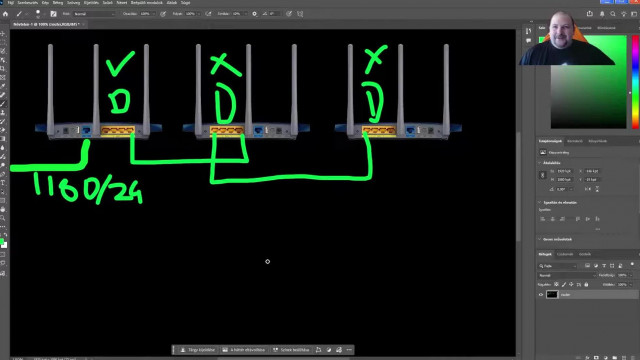
Task: Collapse the Igazítás és elosztás section
Action: 540,202
